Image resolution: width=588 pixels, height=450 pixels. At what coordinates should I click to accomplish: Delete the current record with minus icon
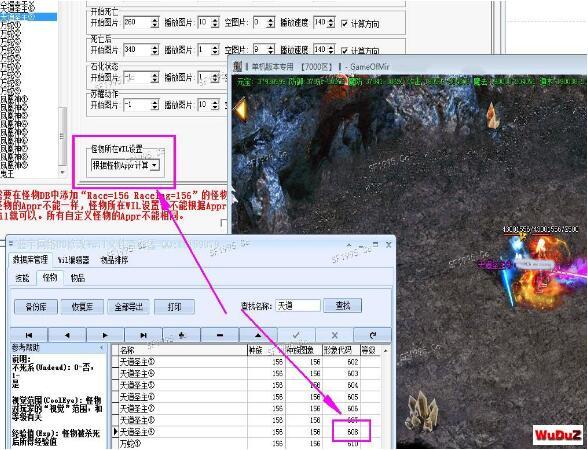pos(220,335)
